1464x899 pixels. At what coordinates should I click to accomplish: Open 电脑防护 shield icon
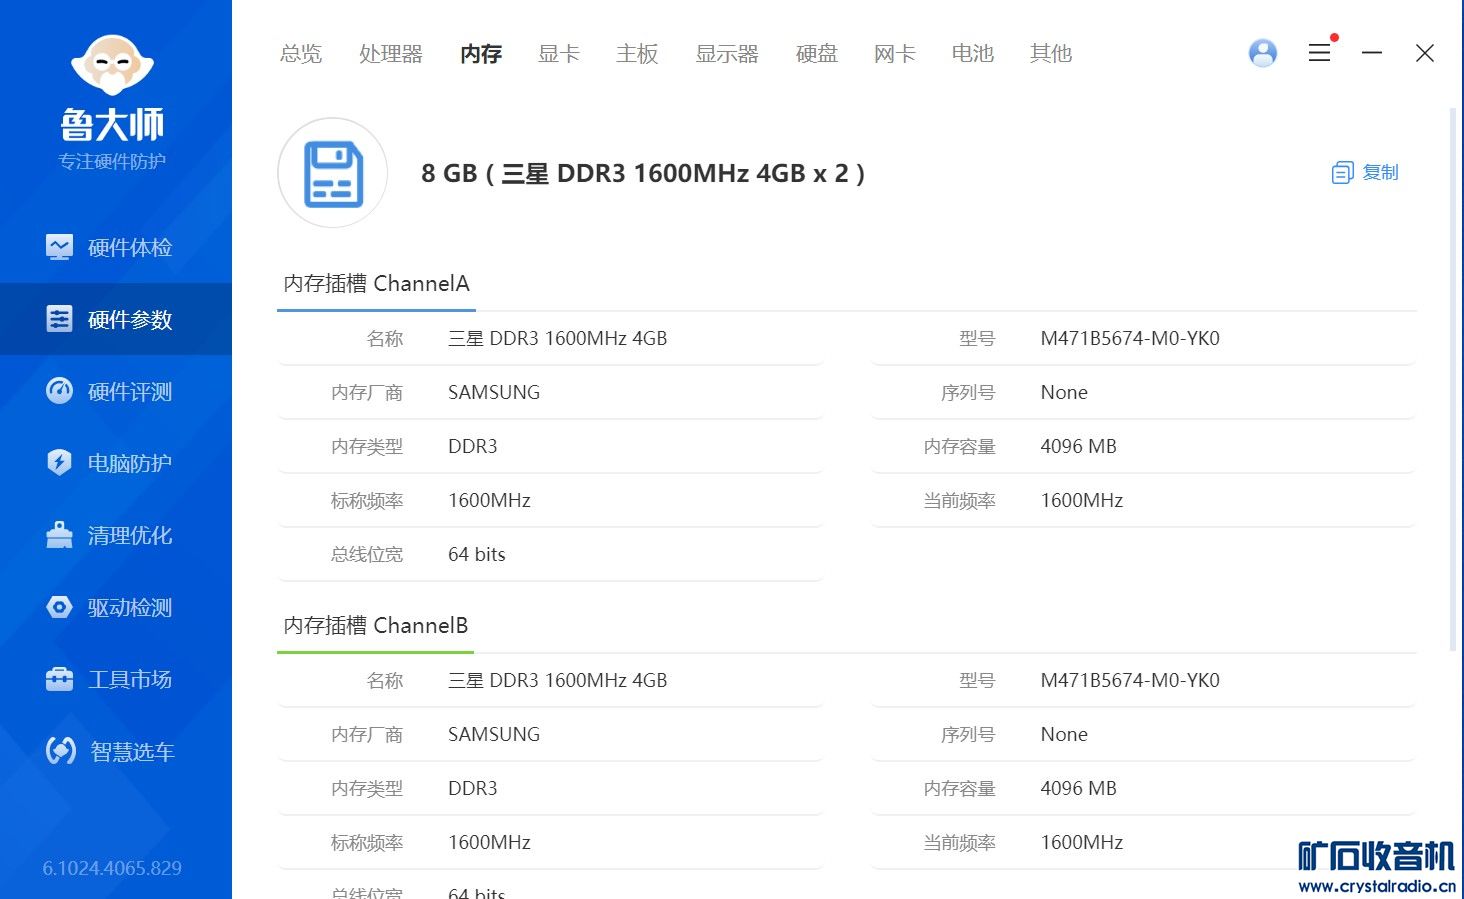[59, 463]
